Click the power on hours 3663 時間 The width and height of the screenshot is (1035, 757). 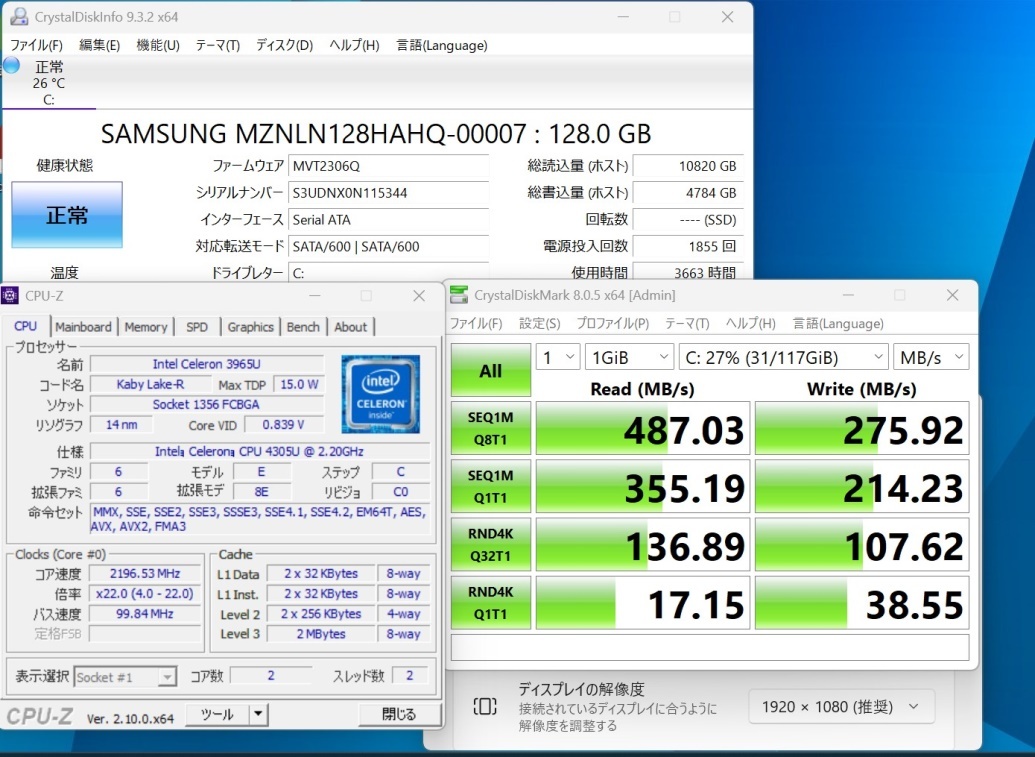[x=688, y=273]
